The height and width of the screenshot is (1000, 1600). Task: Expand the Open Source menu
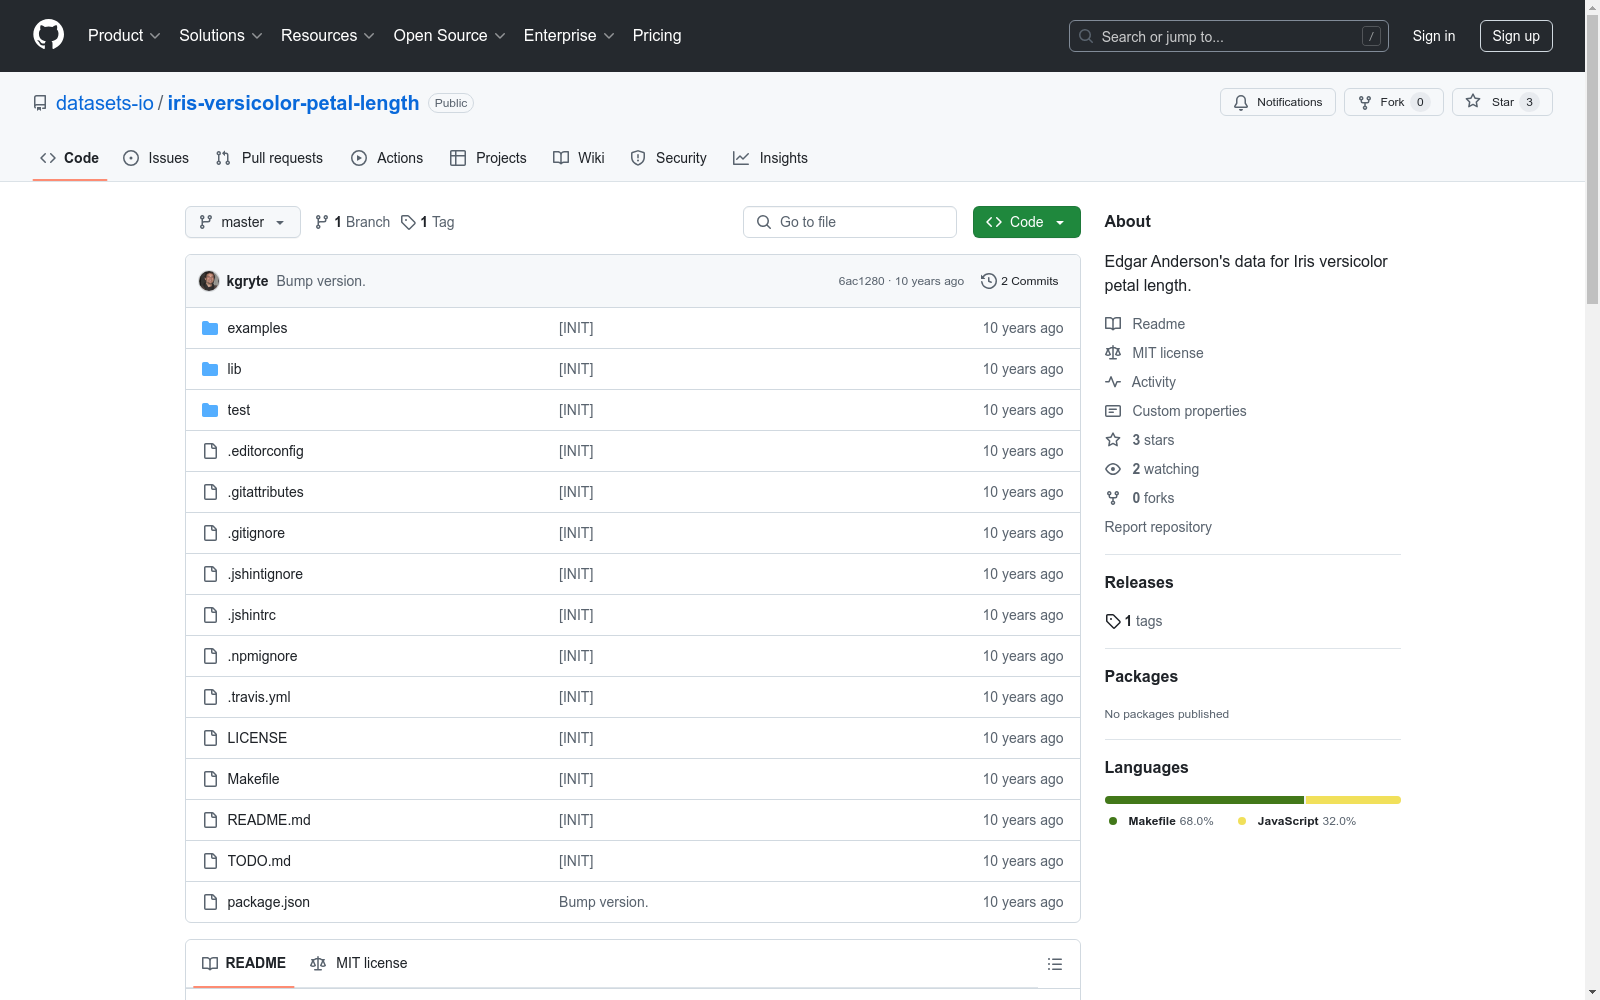tap(450, 35)
